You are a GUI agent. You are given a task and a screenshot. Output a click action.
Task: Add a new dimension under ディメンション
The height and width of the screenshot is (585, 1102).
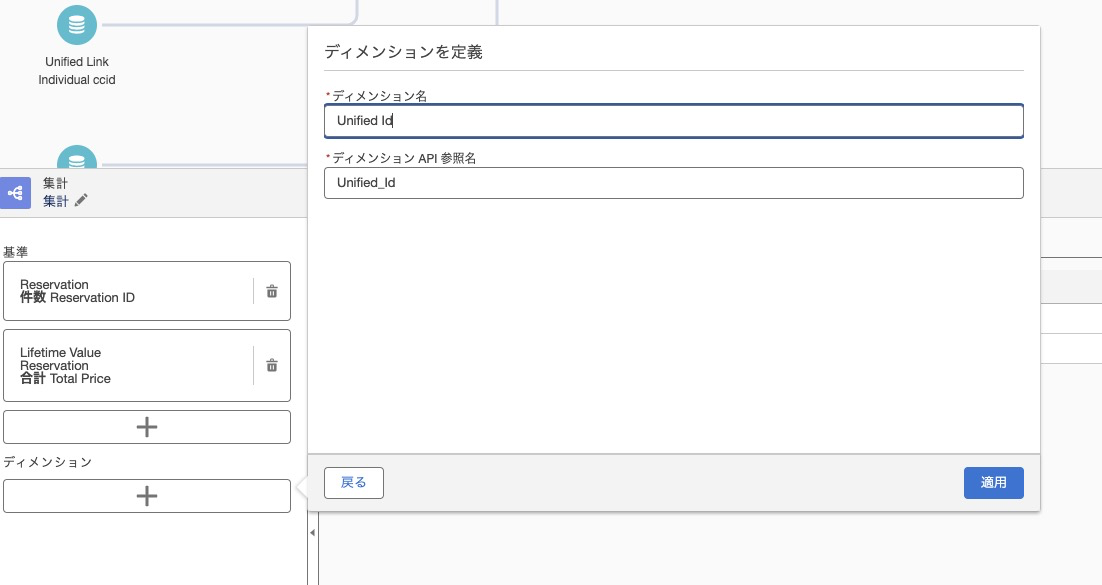coord(147,496)
